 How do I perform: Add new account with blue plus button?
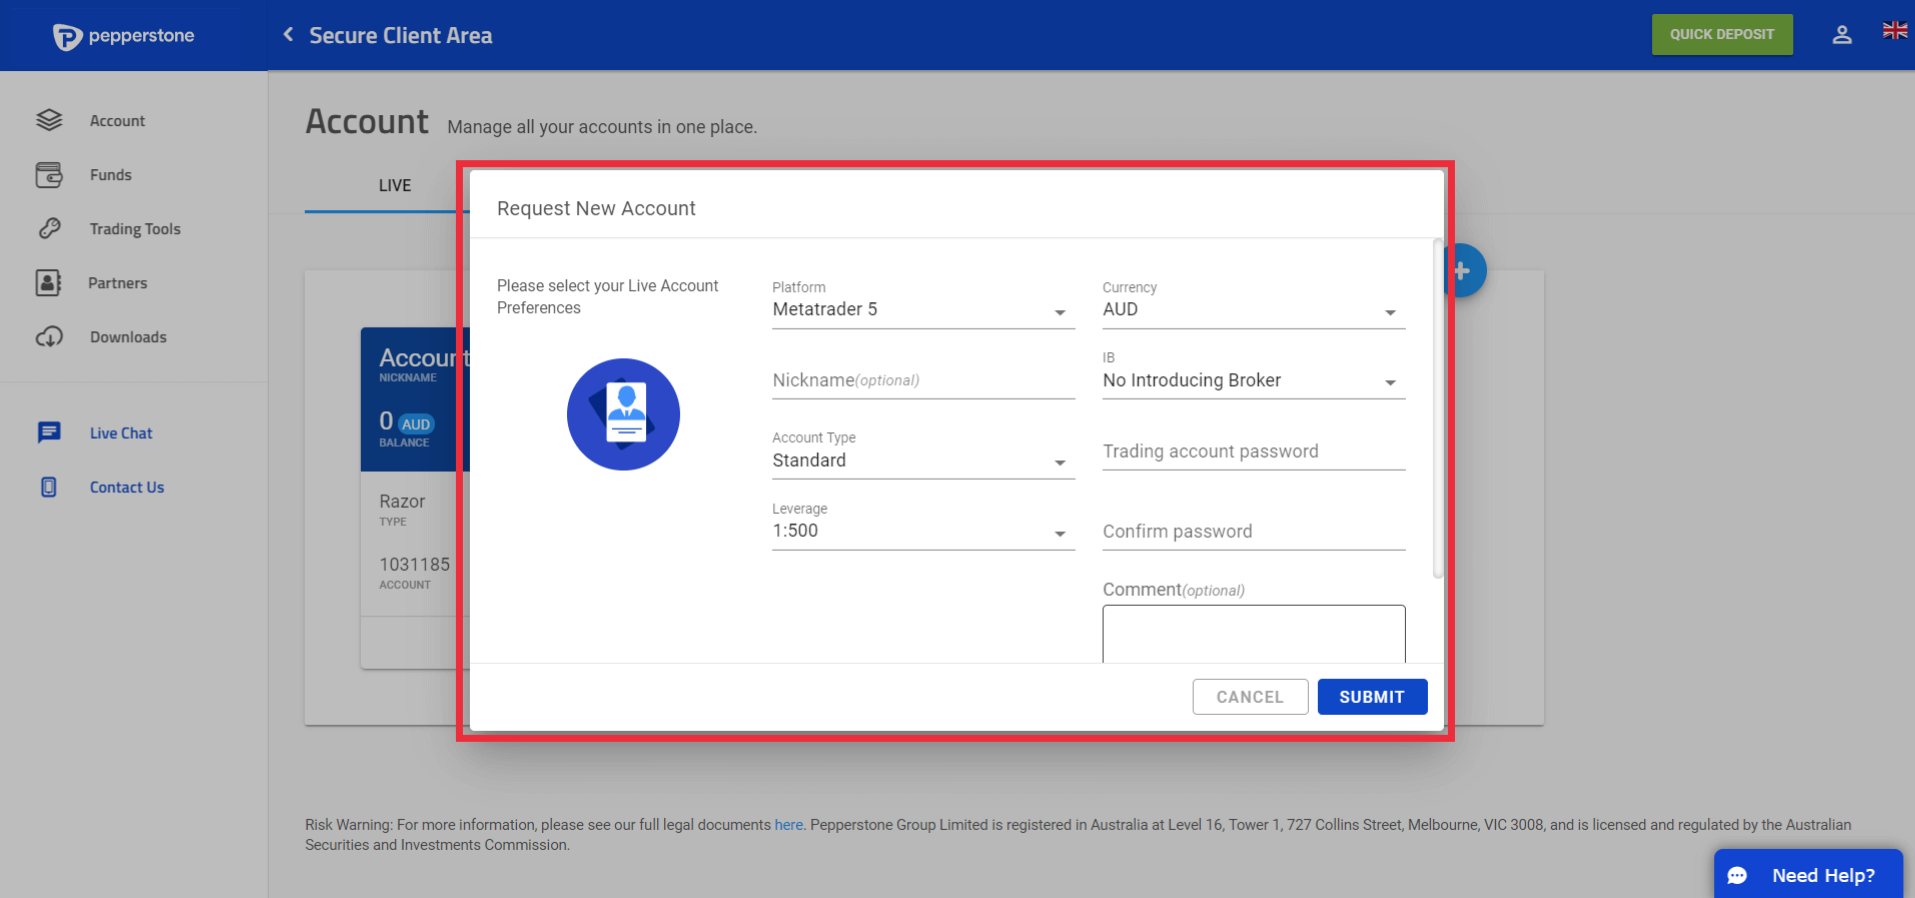pos(1463,271)
